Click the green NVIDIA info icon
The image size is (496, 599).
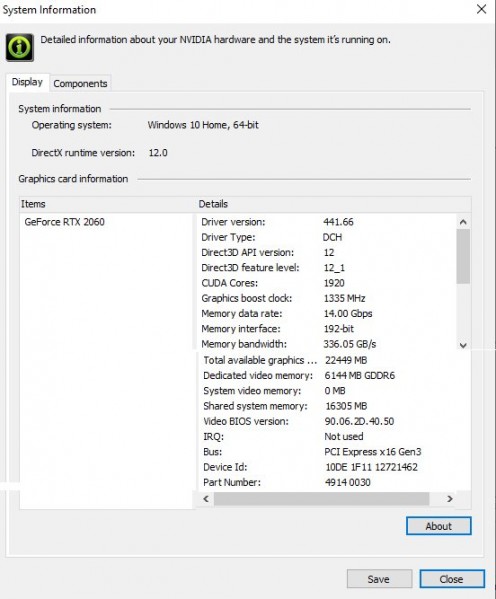tap(19, 47)
